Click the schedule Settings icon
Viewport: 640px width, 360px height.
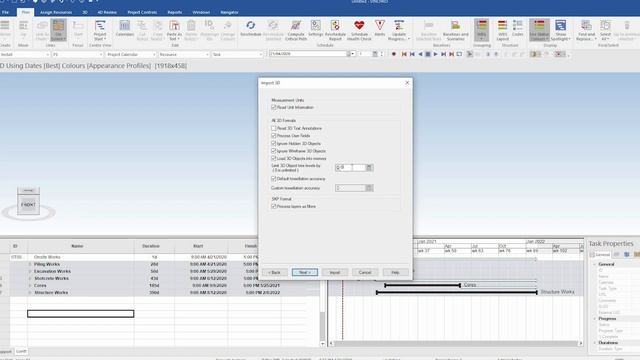316,25
